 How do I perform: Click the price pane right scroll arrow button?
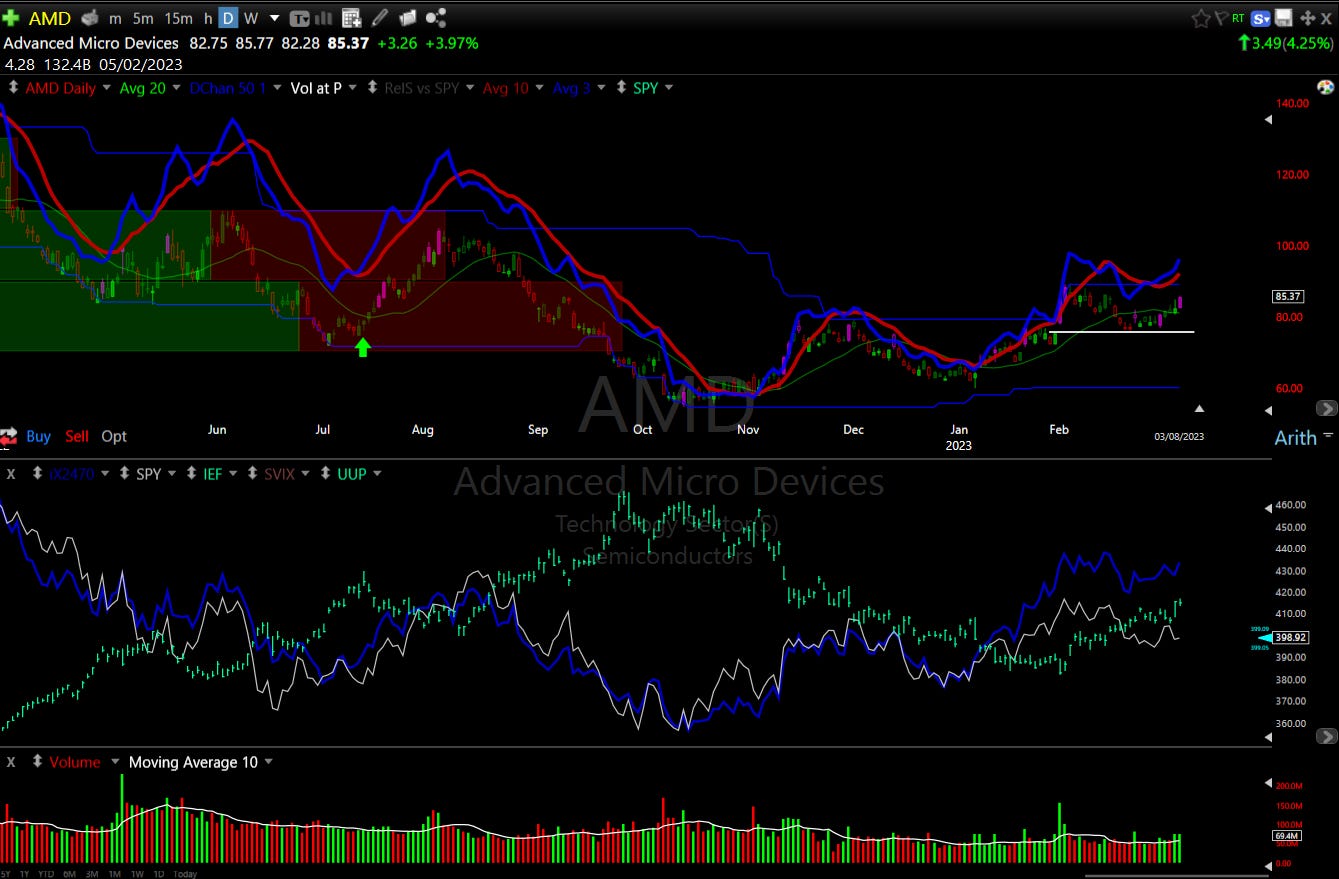(1327, 408)
